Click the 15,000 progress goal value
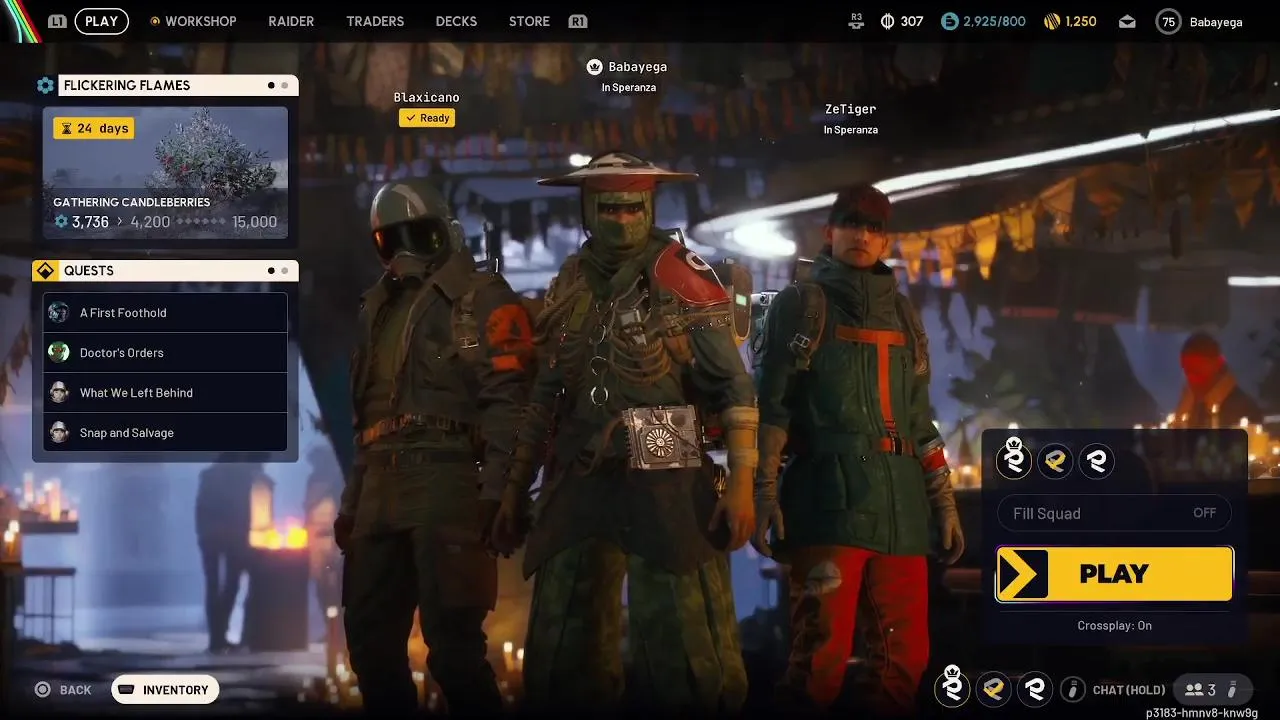This screenshot has width=1280, height=720. point(254,222)
